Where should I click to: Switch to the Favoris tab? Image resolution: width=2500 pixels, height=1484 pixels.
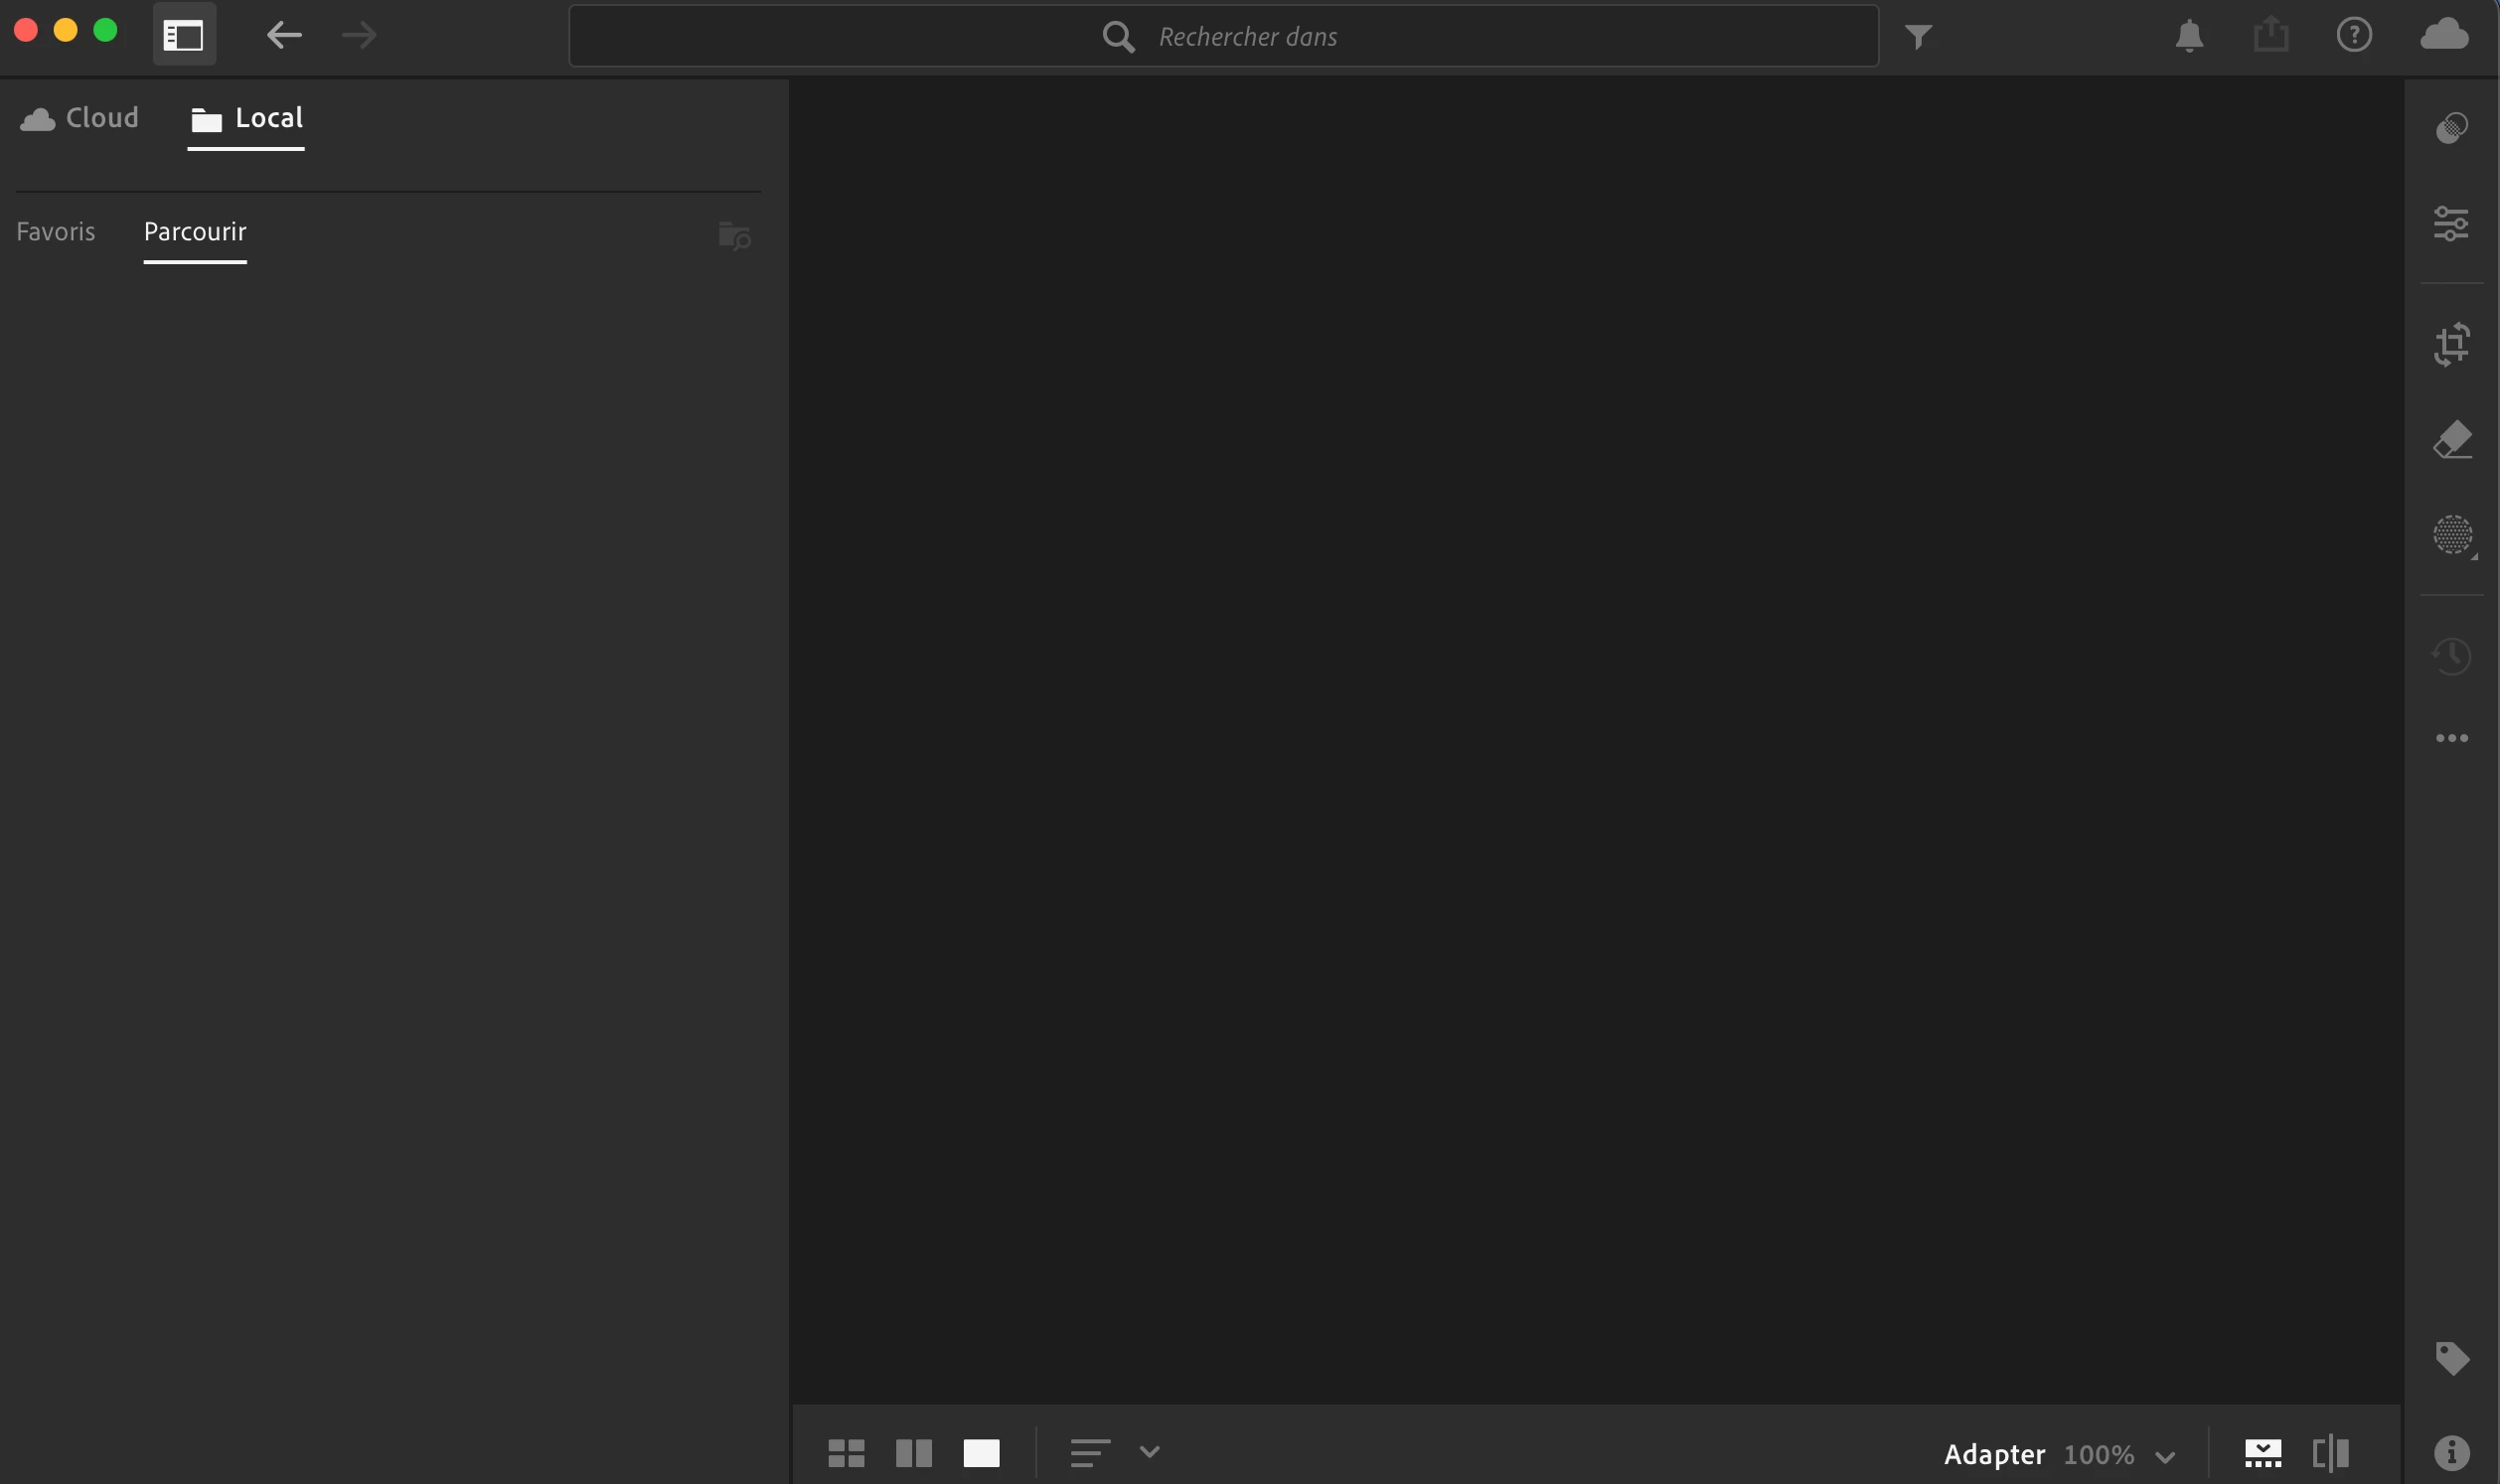click(x=56, y=232)
